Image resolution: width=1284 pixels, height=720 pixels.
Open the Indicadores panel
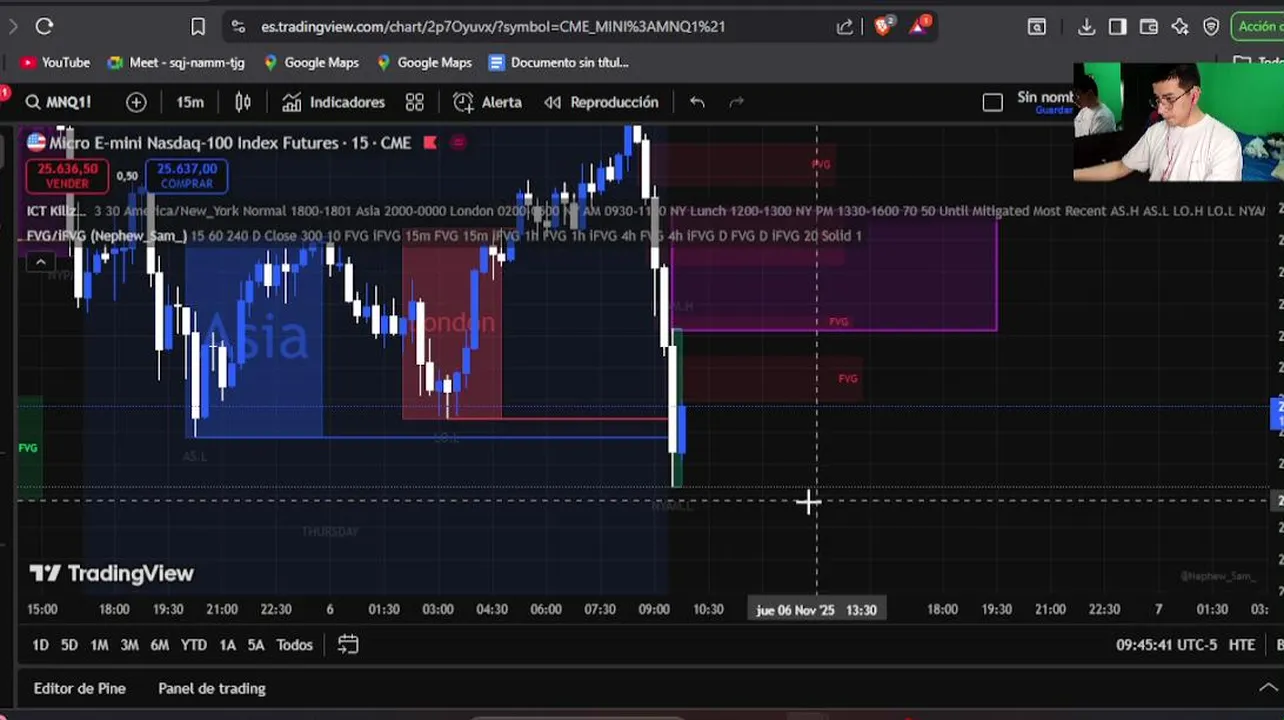pyautogui.click(x=334, y=102)
